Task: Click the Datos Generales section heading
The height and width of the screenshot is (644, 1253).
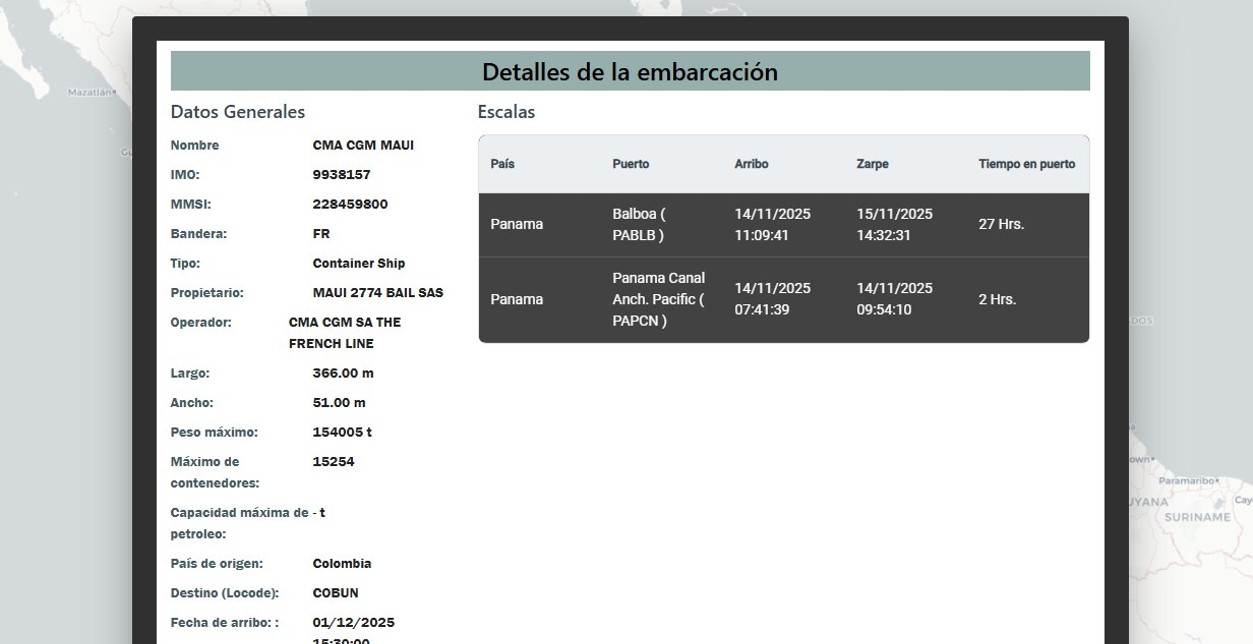Action: pyautogui.click(x=238, y=112)
